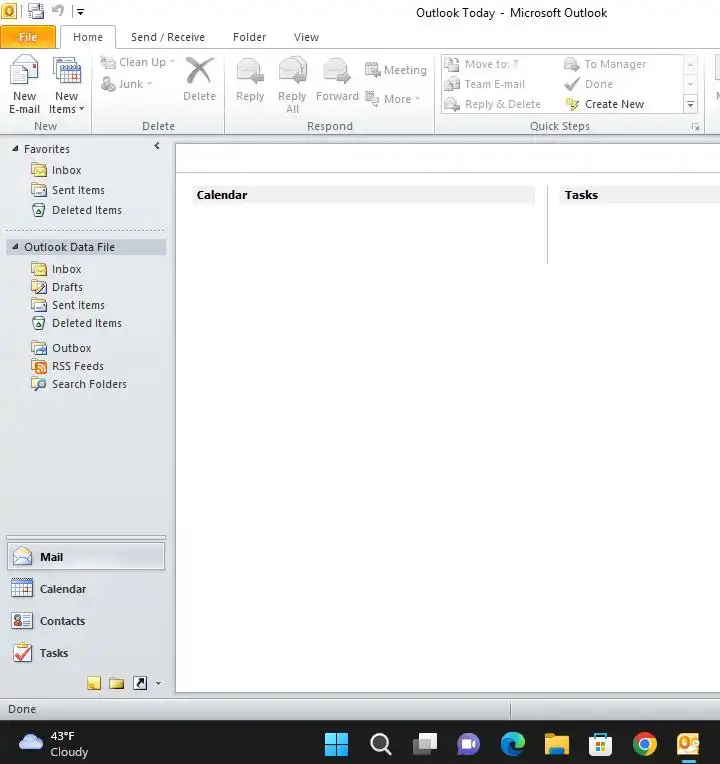
Task: Open the weather widget showing 43°F
Action: (53, 744)
